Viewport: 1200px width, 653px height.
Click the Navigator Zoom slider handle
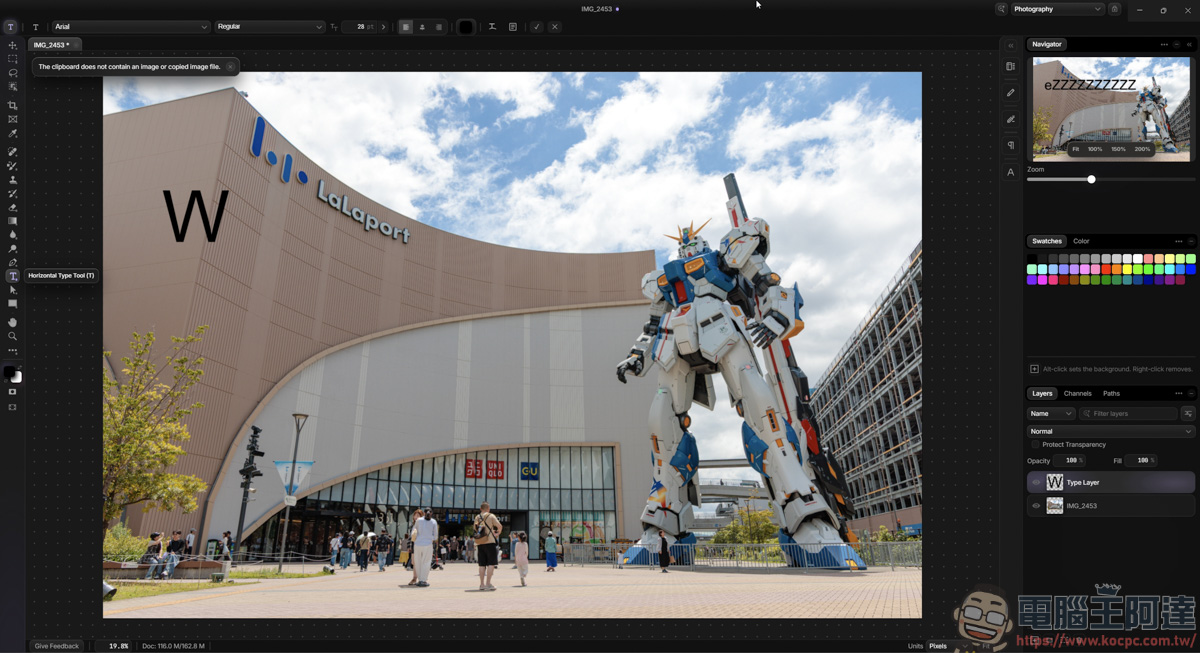1091,179
